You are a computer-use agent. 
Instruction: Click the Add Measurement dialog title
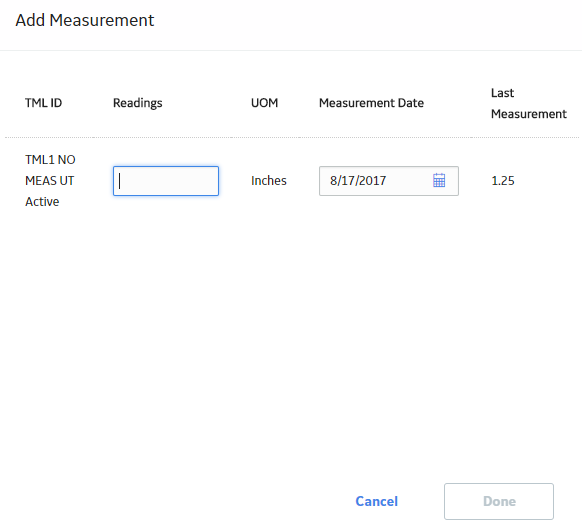point(85,20)
